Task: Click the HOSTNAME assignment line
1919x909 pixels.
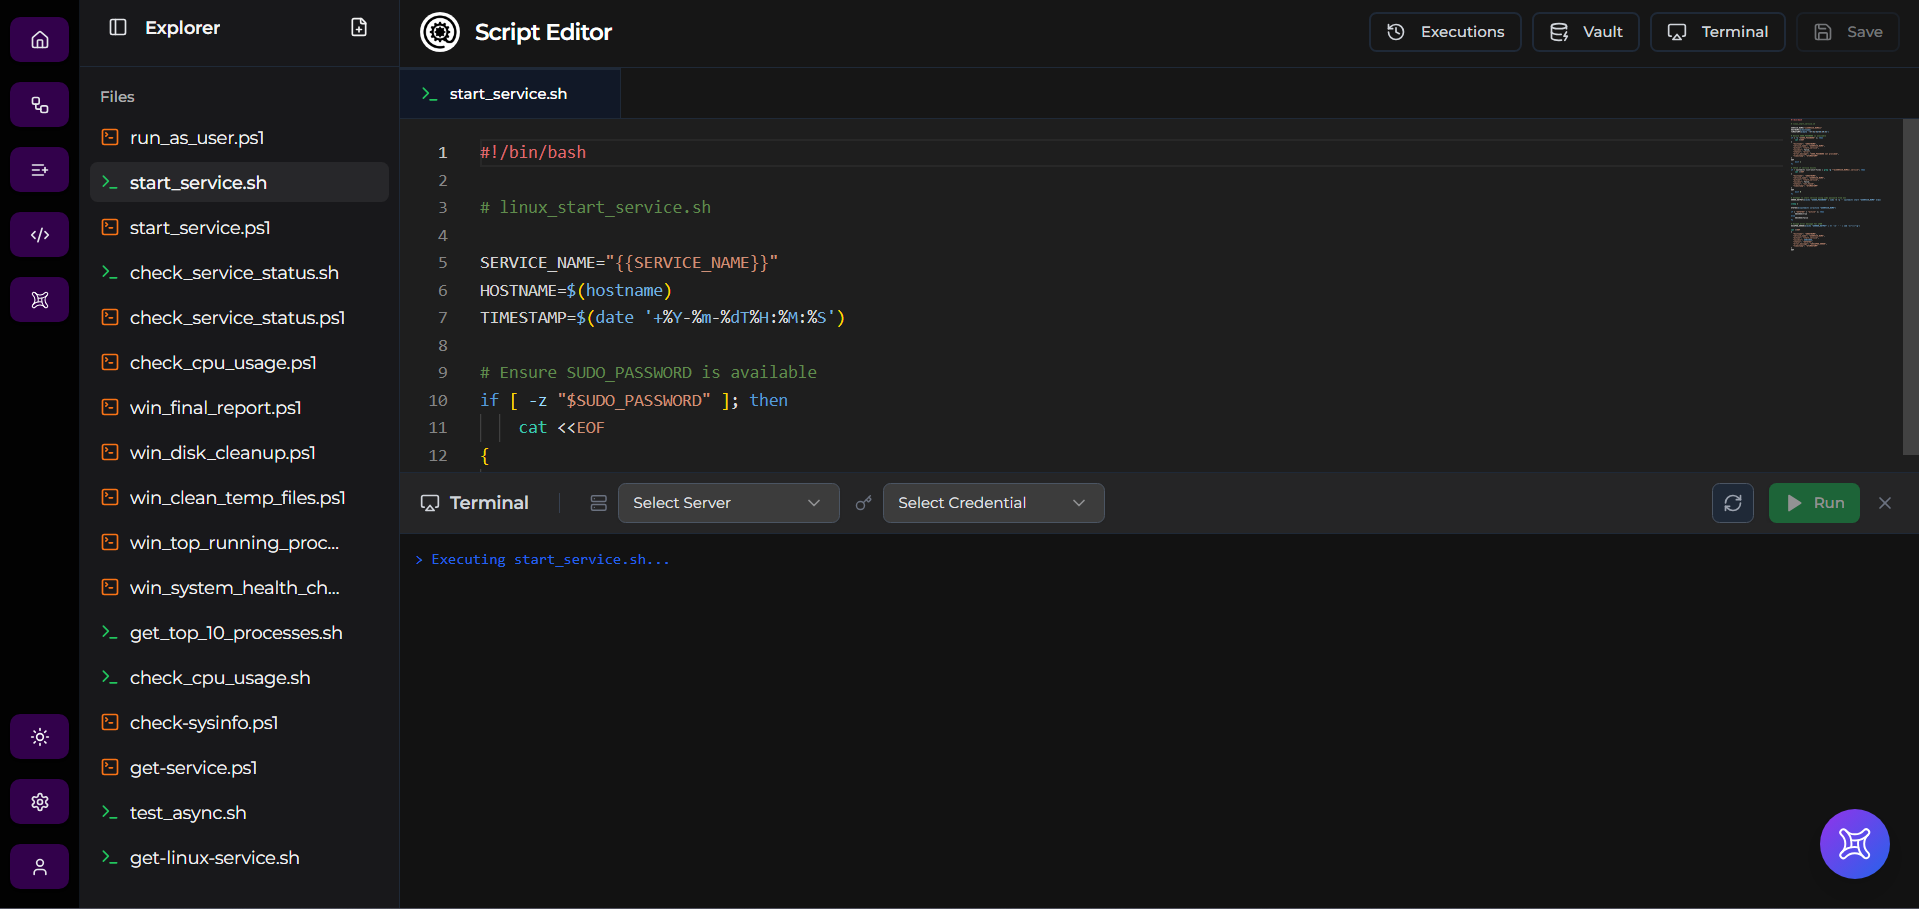Action: 576,290
